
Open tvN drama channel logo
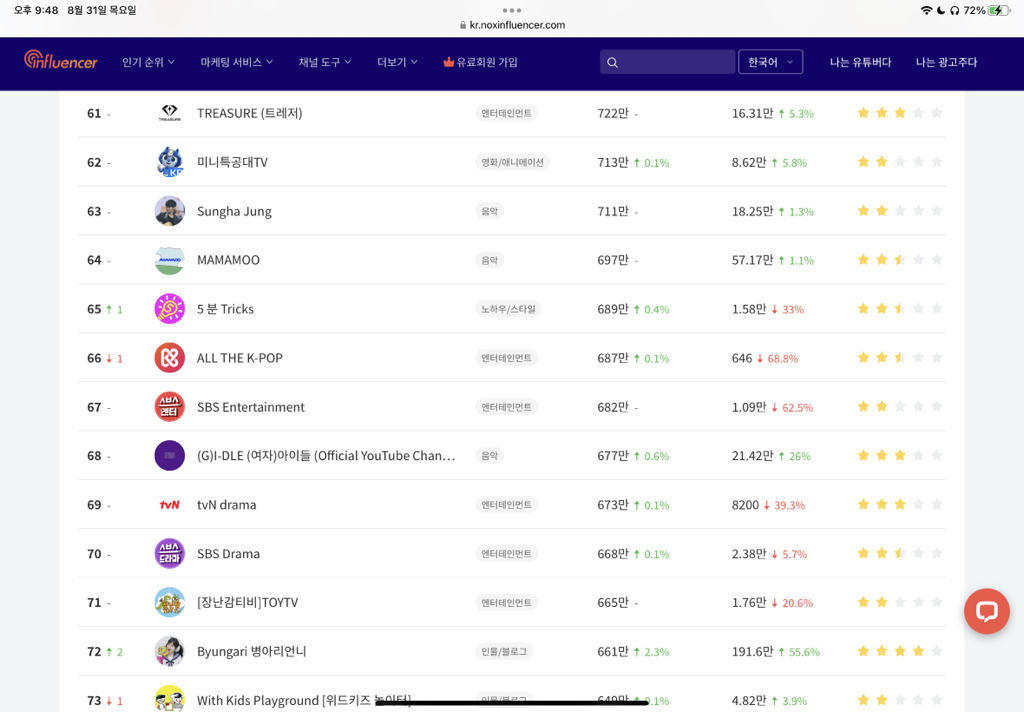169,505
